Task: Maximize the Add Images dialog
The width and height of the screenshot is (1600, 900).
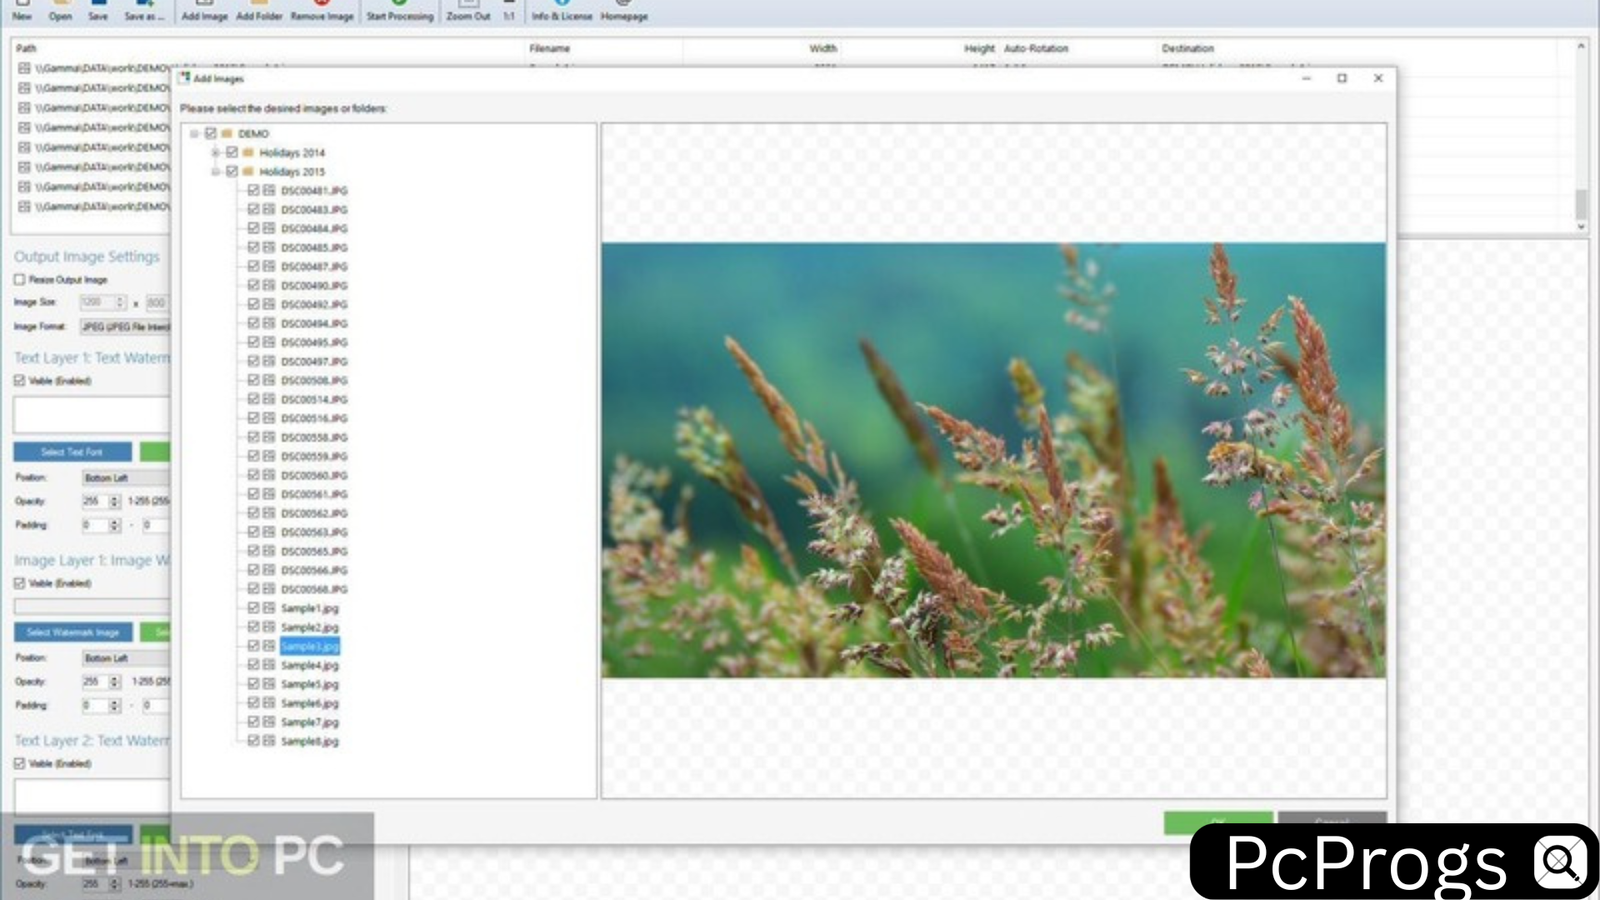Action: click(x=1342, y=78)
